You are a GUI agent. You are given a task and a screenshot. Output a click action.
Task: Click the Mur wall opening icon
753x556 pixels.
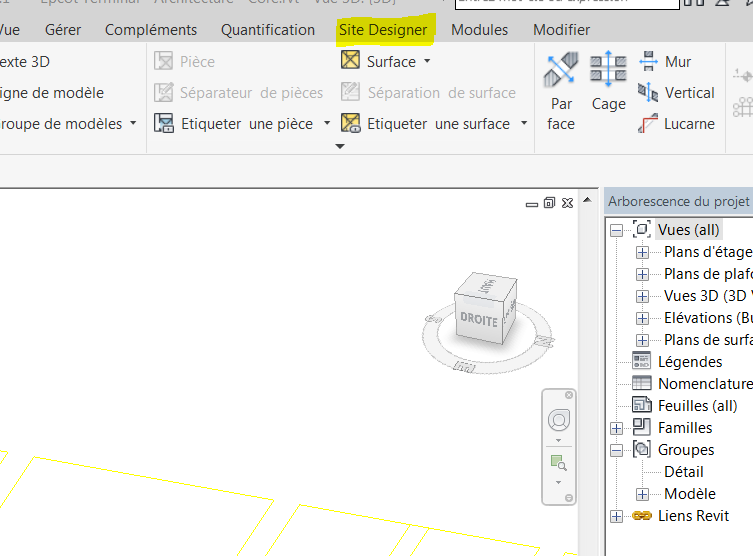pos(648,62)
